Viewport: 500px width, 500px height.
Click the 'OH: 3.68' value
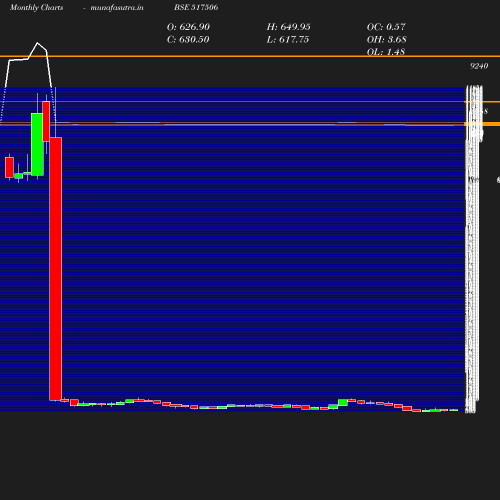click(387, 40)
